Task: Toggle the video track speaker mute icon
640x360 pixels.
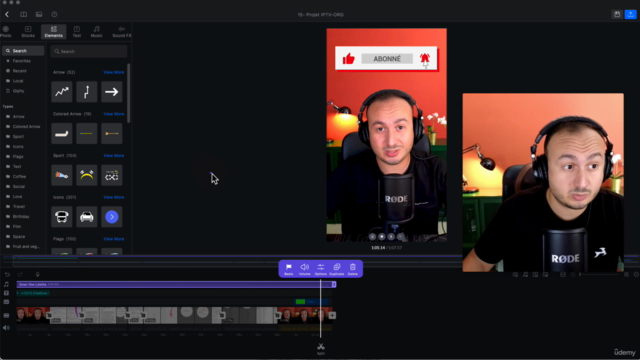Action: click(x=6, y=328)
